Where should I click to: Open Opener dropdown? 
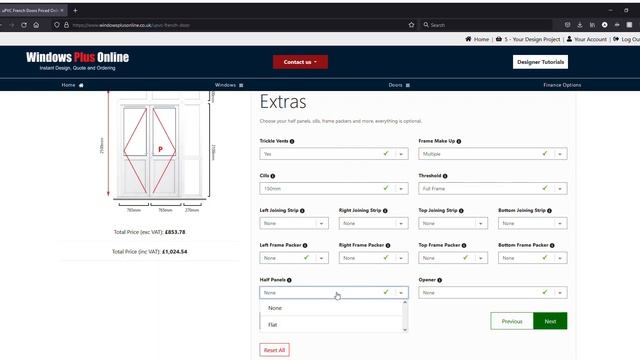(x=493, y=293)
